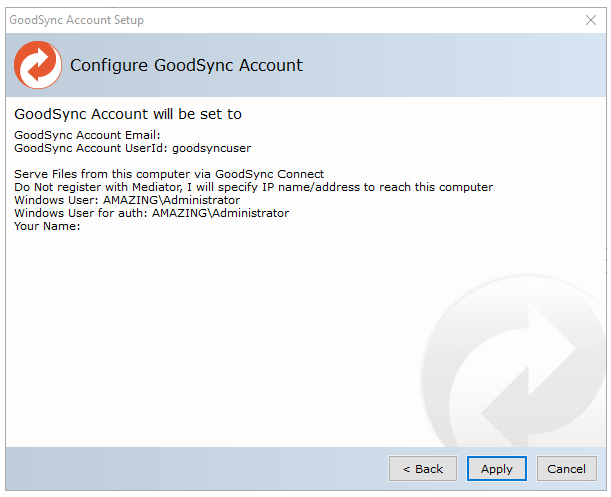Viewport: 611px width, 497px height.
Task: Cancel the account setup
Action: tap(566, 468)
